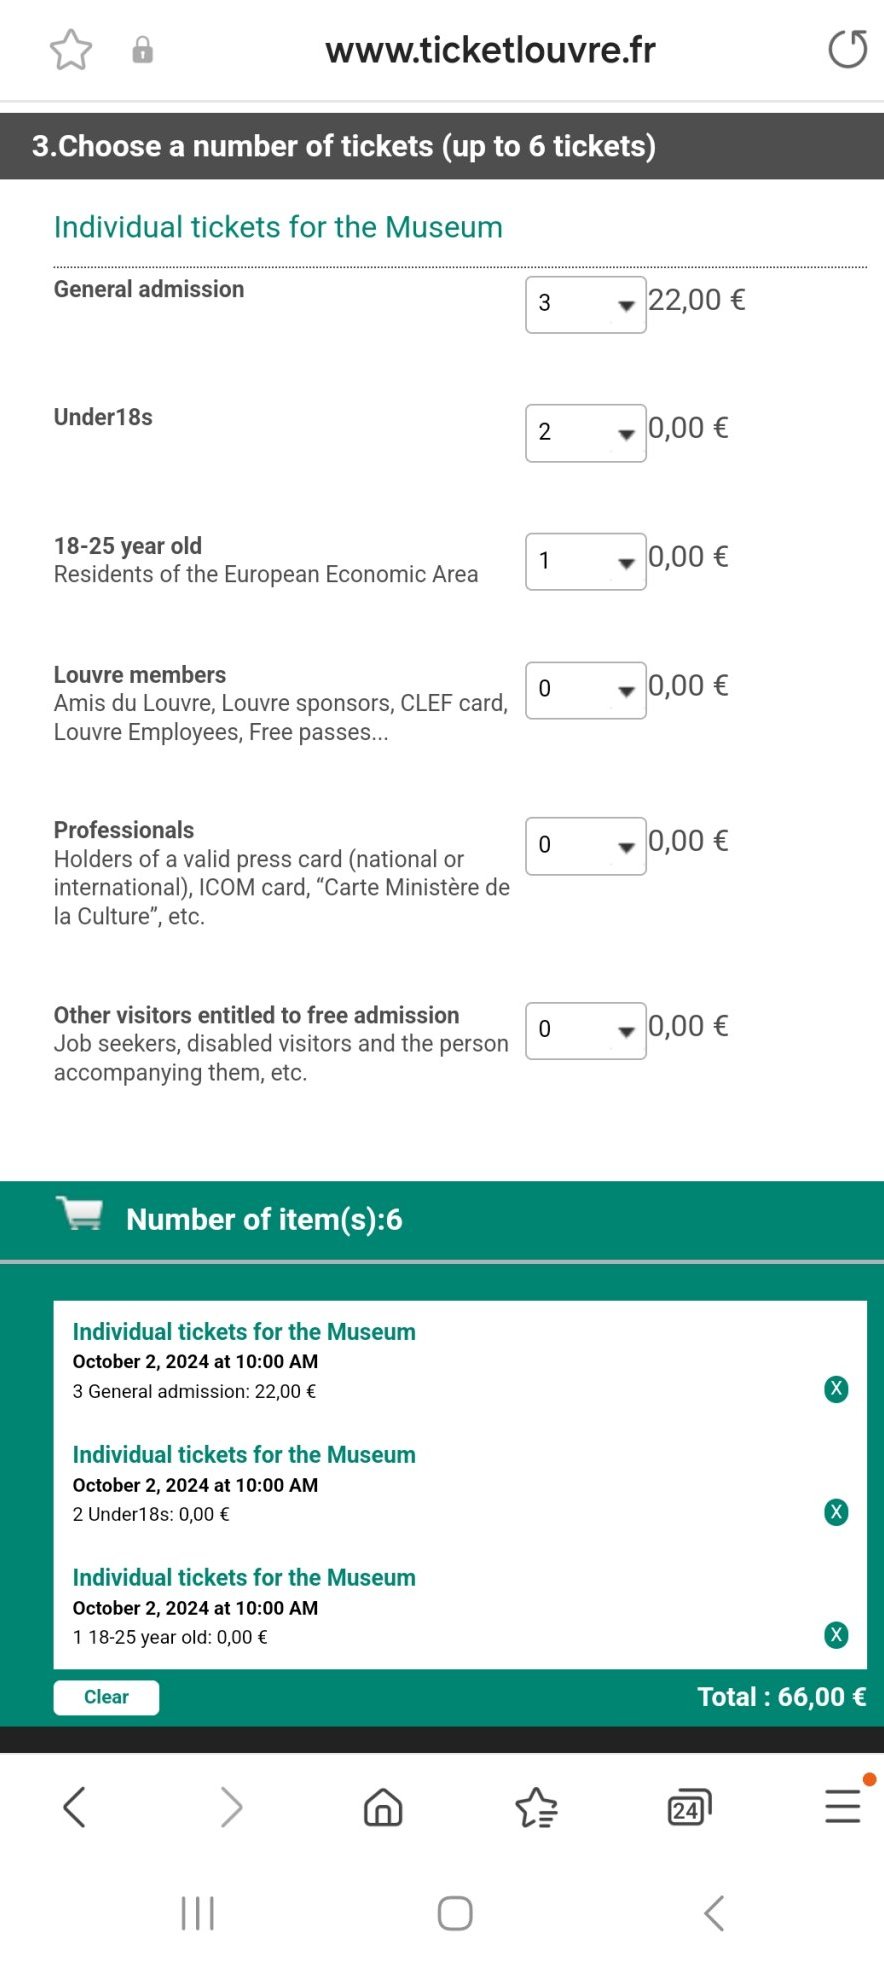This screenshot has height=1968, width=884.
Task: Open the General admission quantity dropdown
Action: [x=585, y=304]
